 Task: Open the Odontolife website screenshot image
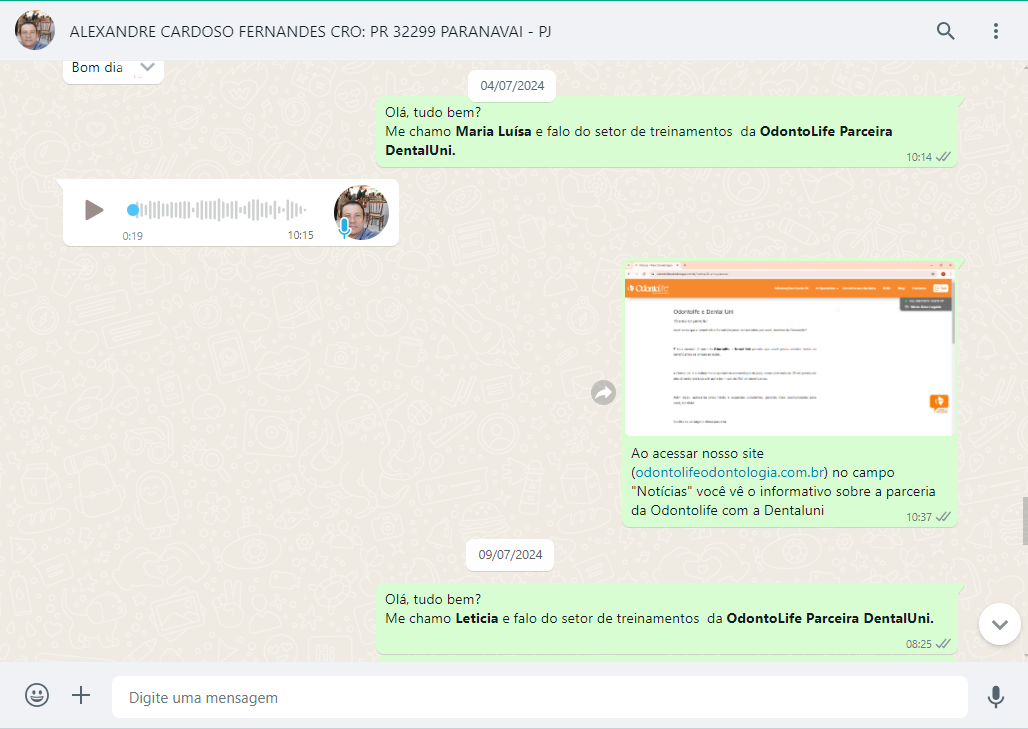[x=789, y=348]
